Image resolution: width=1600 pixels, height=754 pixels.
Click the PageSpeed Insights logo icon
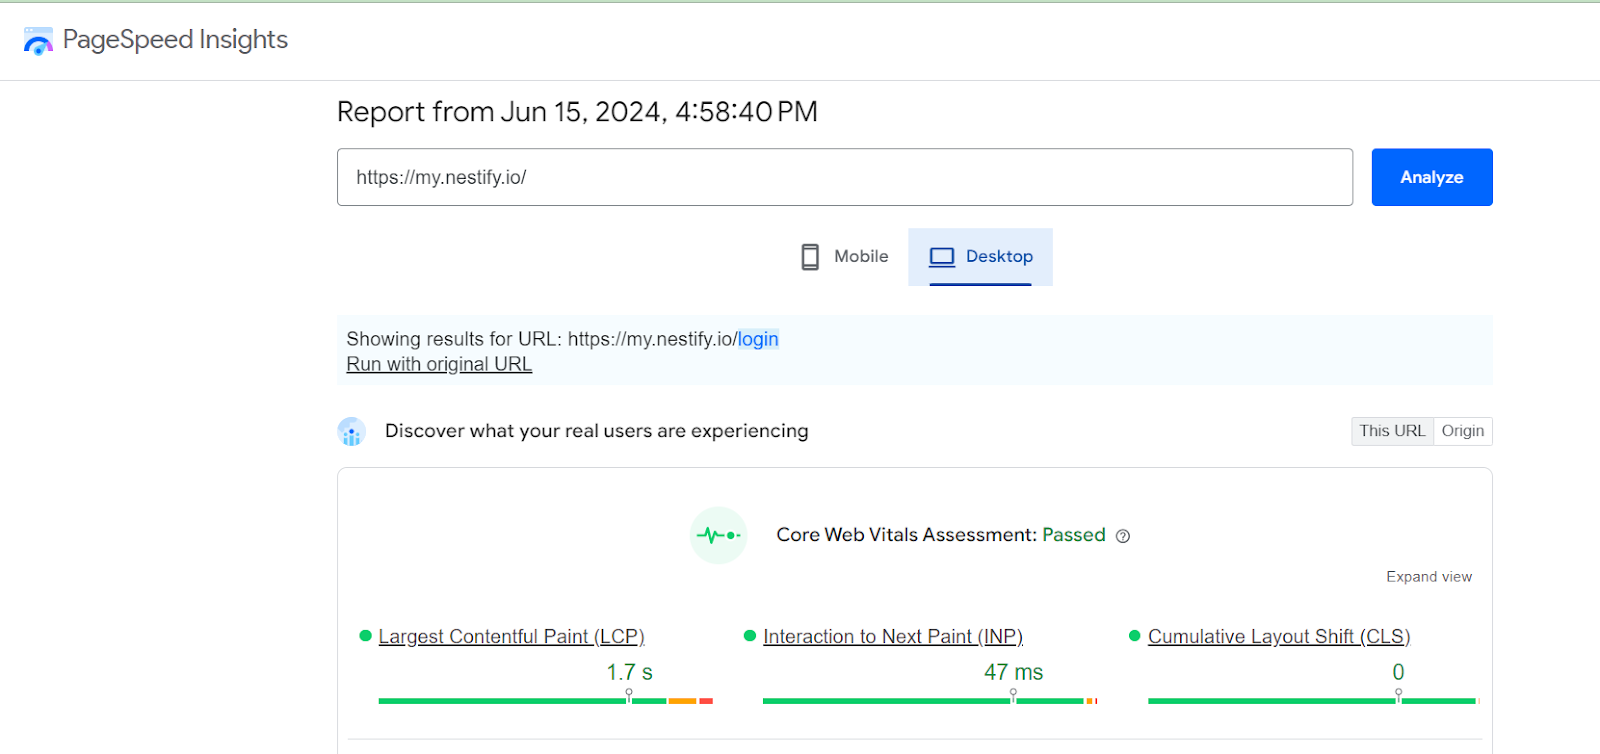tap(38, 41)
